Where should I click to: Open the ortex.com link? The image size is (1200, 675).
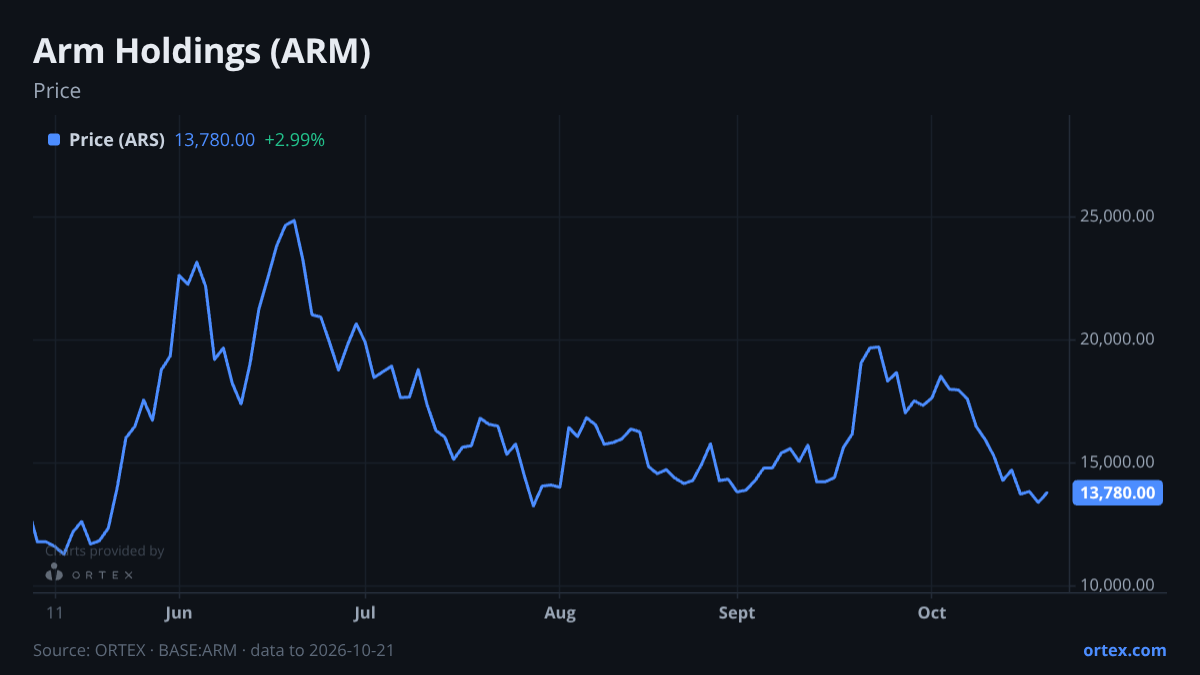click(x=1125, y=650)
